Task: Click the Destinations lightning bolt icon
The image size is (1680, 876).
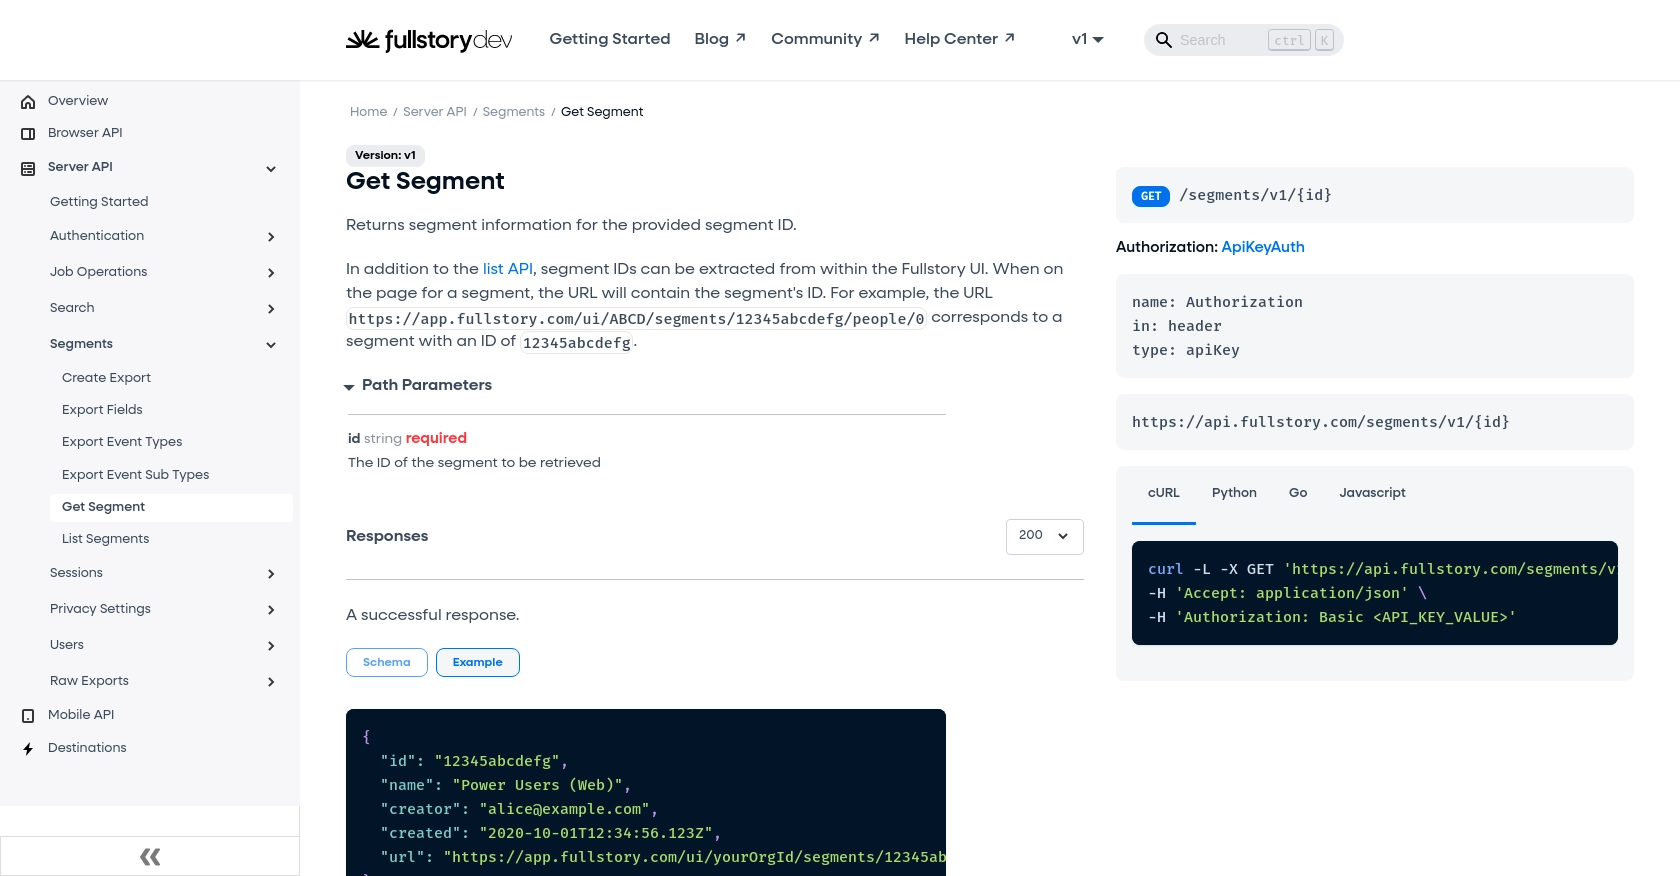Action: tap(28, 749)
